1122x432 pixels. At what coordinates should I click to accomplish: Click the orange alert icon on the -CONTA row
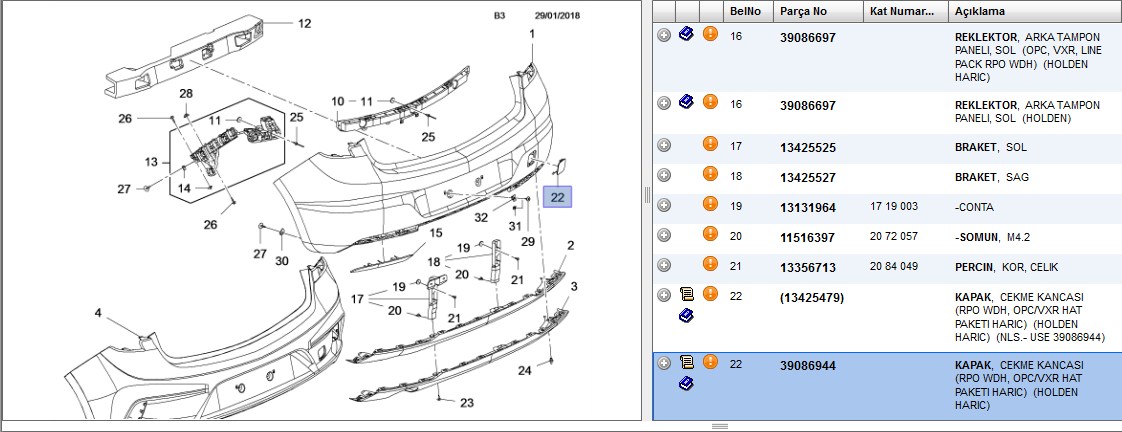pyautogui.click(x=710, y=205)
